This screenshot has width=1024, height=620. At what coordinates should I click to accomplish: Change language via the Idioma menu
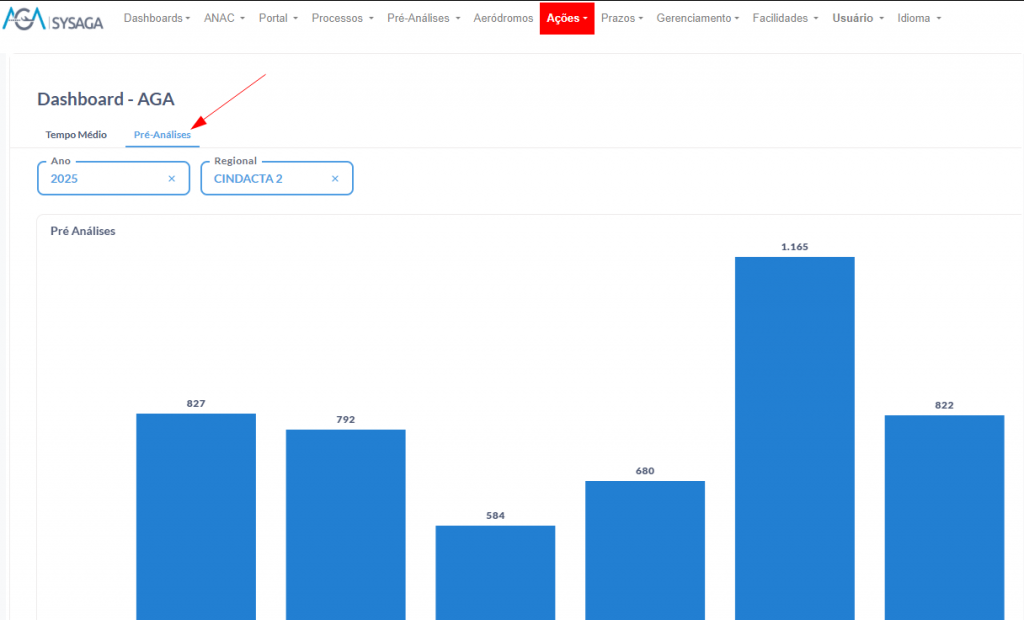(x=919, y=18)
